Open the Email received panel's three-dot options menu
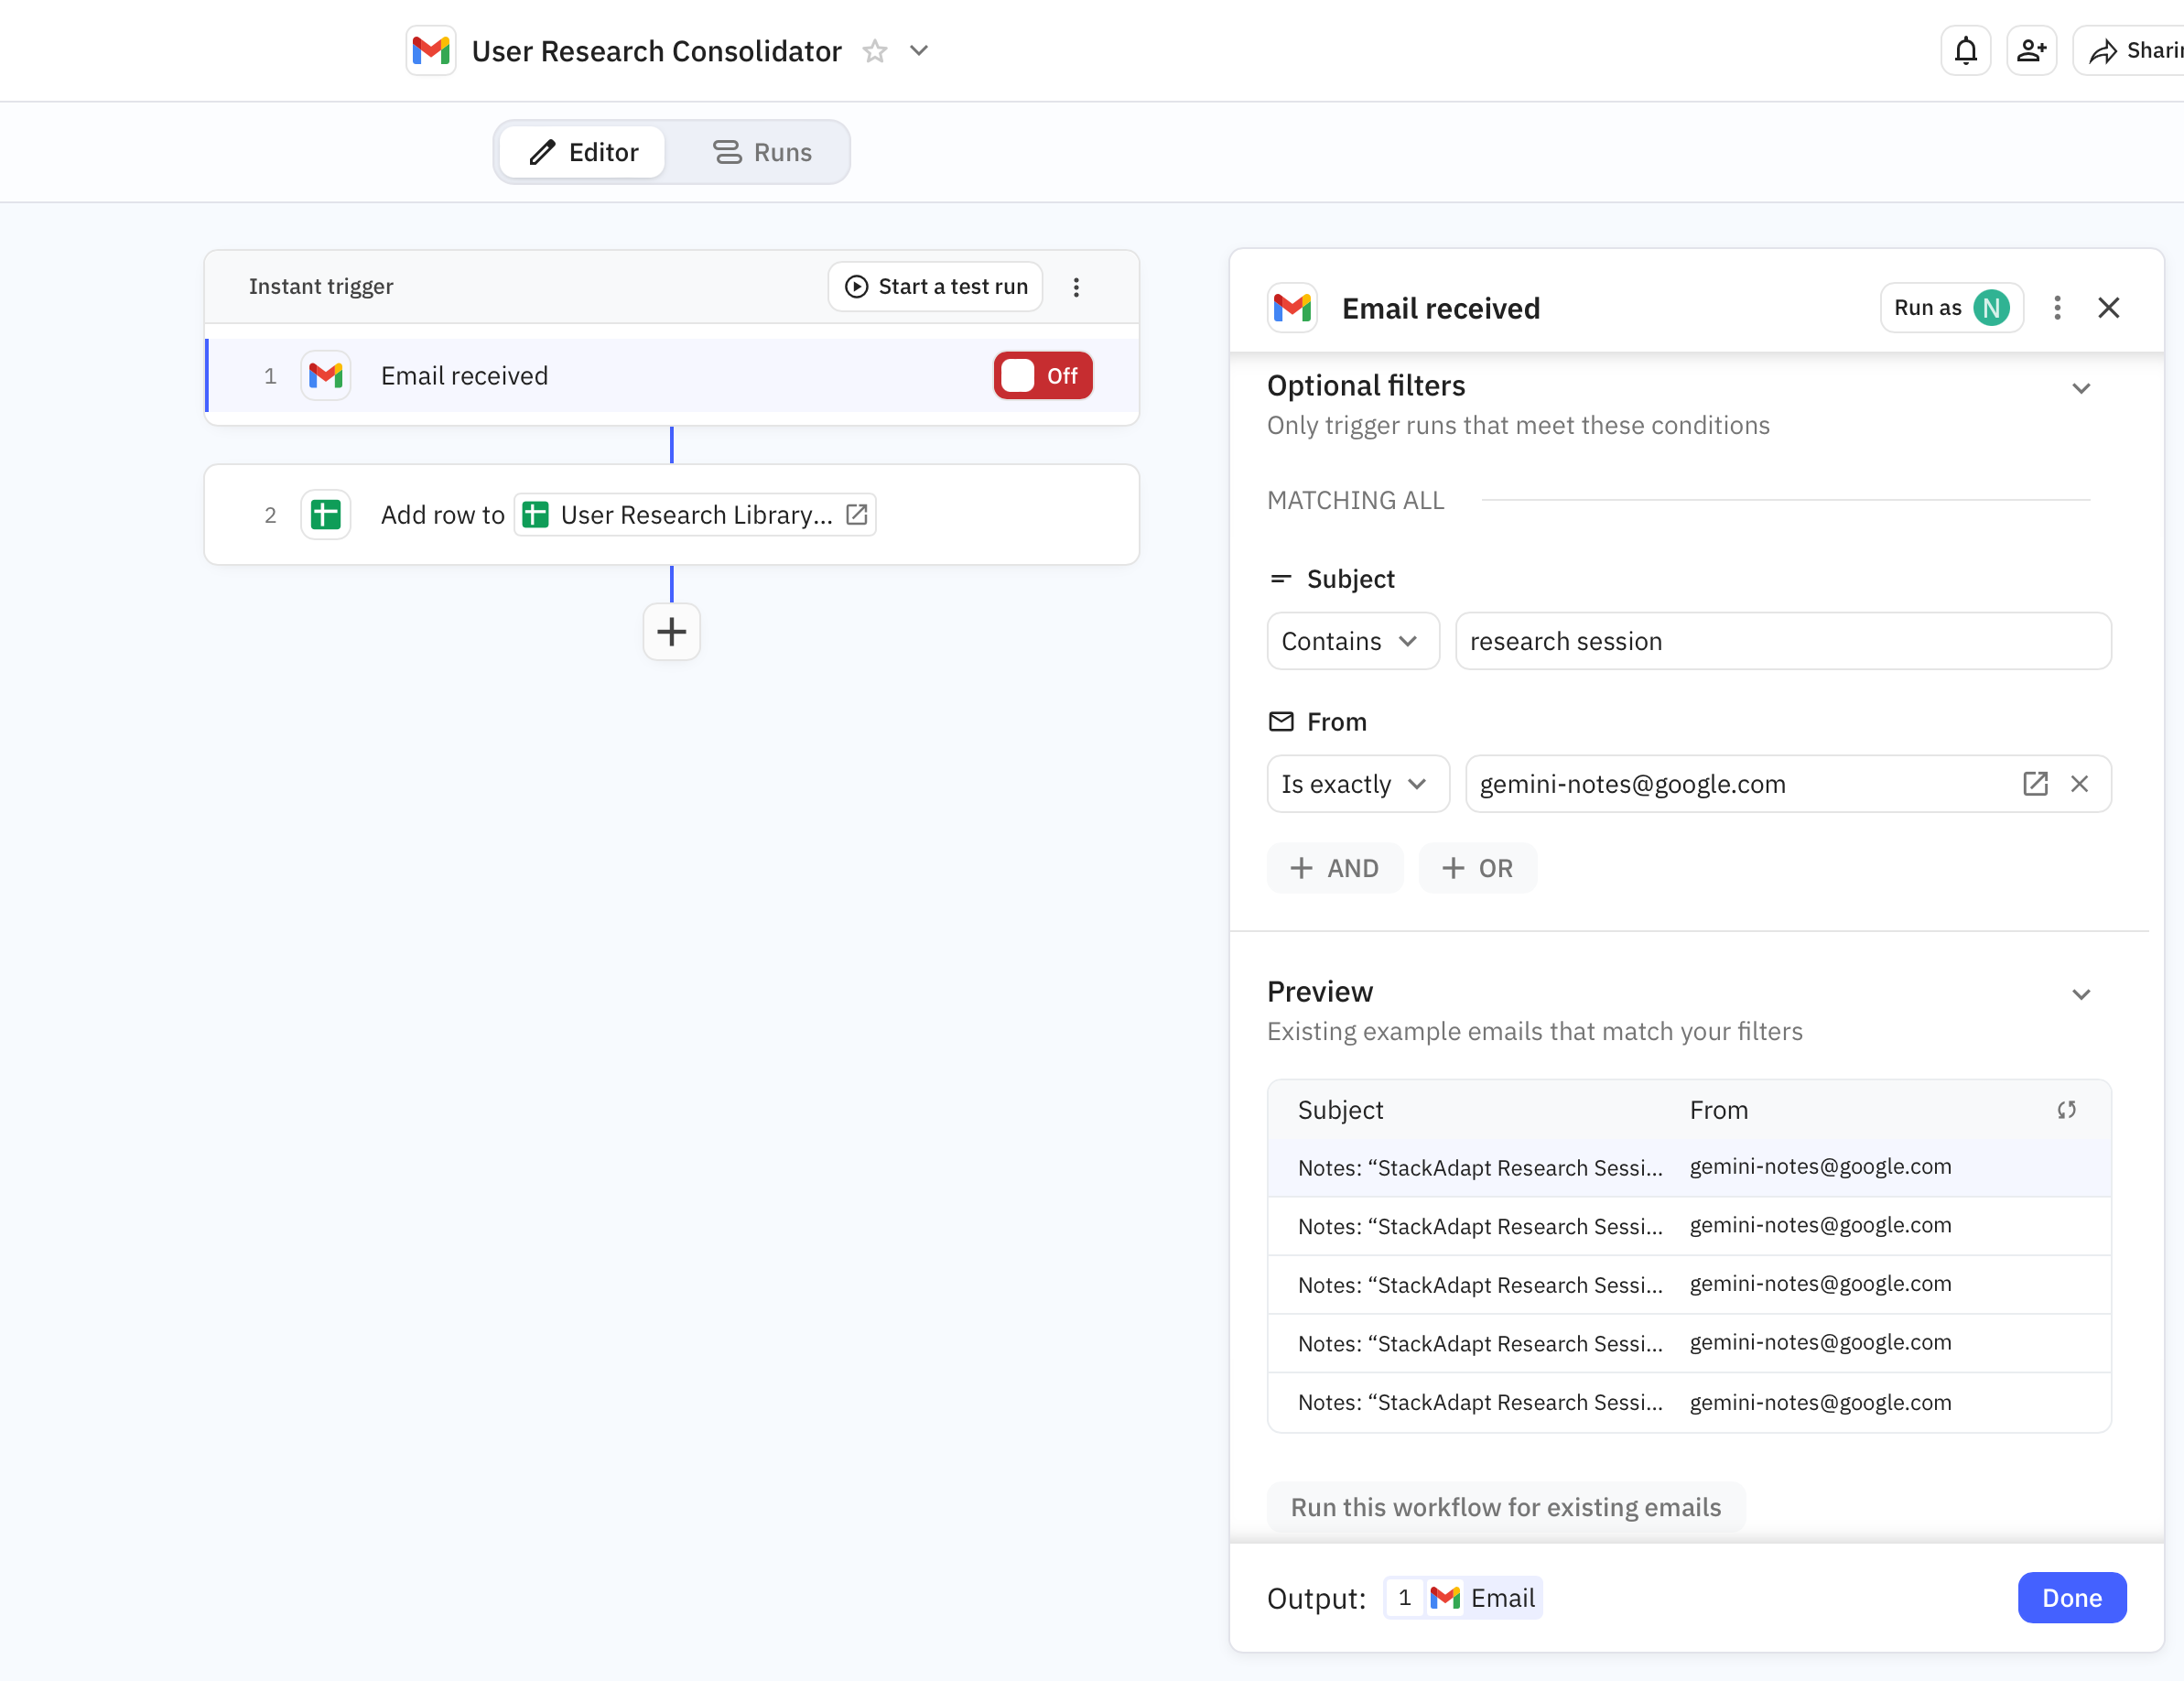Screen dimensions: 2184x1681 pyautogui.click(x=2057, y=308)
